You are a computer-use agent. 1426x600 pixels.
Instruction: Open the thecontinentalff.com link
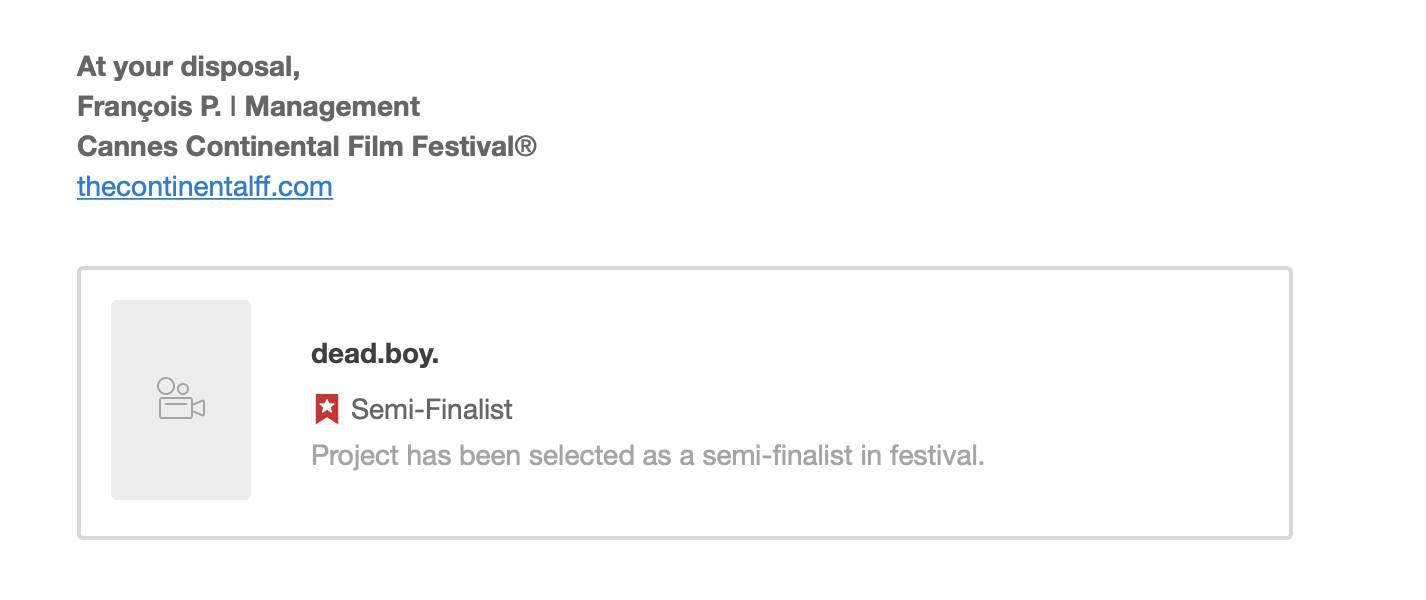[x=204, y=187]
